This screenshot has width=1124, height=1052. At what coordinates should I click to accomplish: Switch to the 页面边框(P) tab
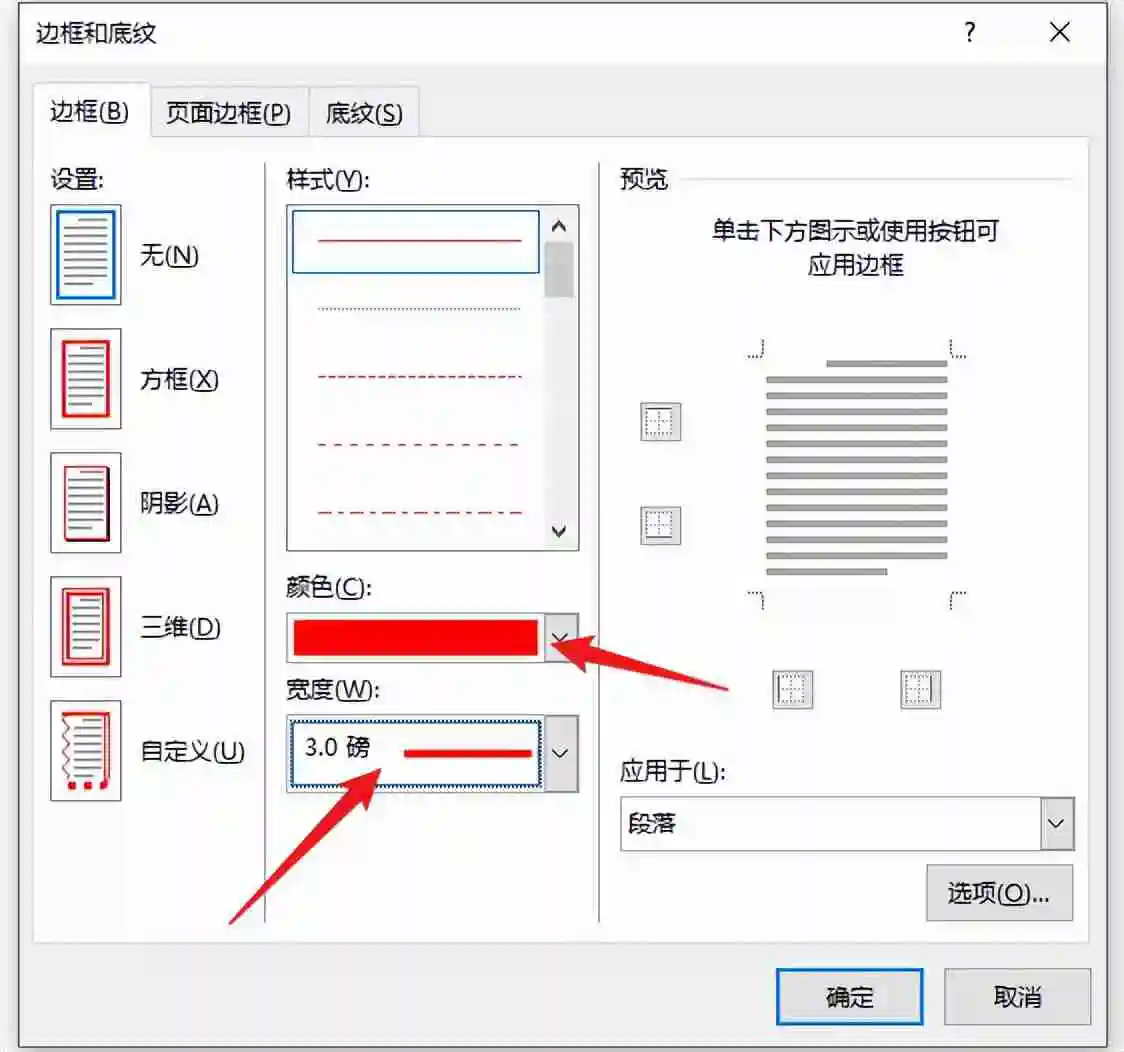tap(229, 113)
